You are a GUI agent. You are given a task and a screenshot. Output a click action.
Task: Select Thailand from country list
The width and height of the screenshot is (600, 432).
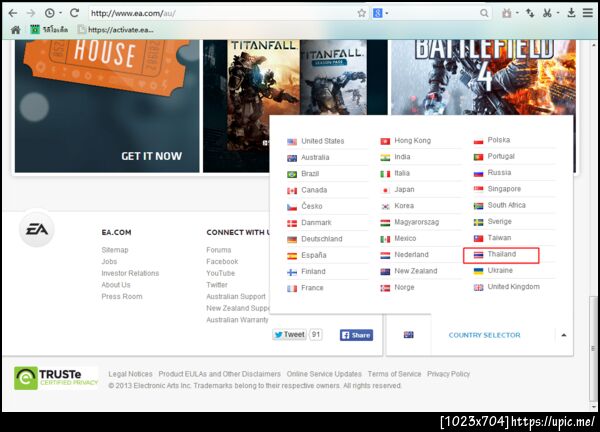[x=501, y=254]
